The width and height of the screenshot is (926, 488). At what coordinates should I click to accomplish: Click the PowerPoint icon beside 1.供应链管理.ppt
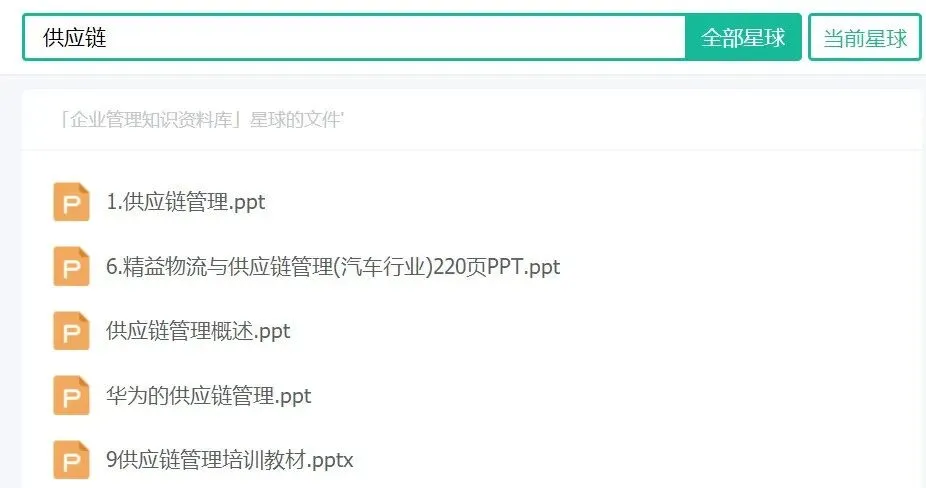71,202
